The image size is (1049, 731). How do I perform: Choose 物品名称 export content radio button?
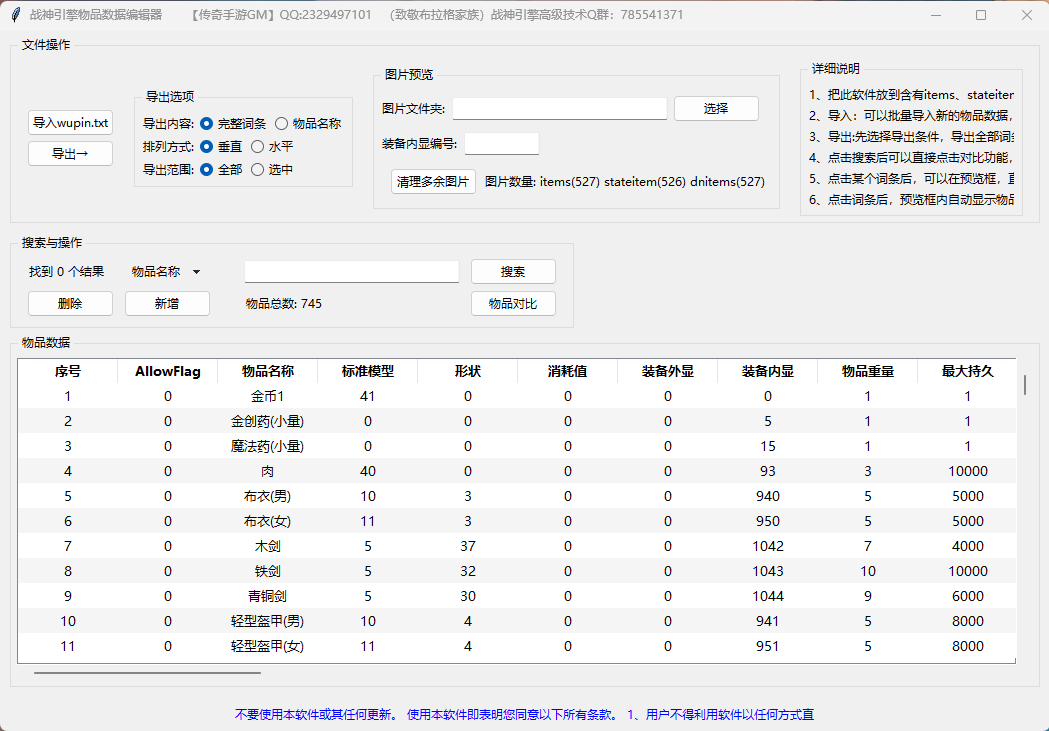tap(282, 124)
